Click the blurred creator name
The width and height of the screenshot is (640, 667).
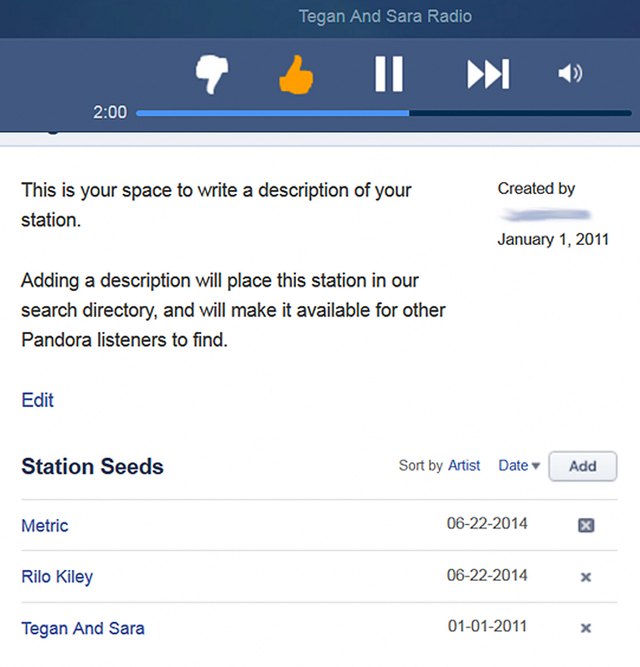click(546, 215)
